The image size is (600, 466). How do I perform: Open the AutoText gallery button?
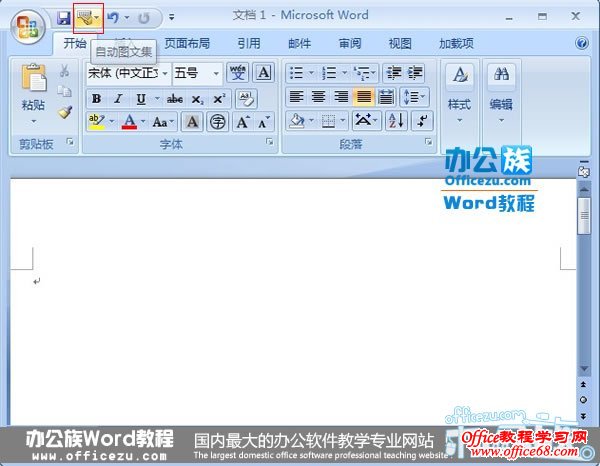(x=88, y=18)
